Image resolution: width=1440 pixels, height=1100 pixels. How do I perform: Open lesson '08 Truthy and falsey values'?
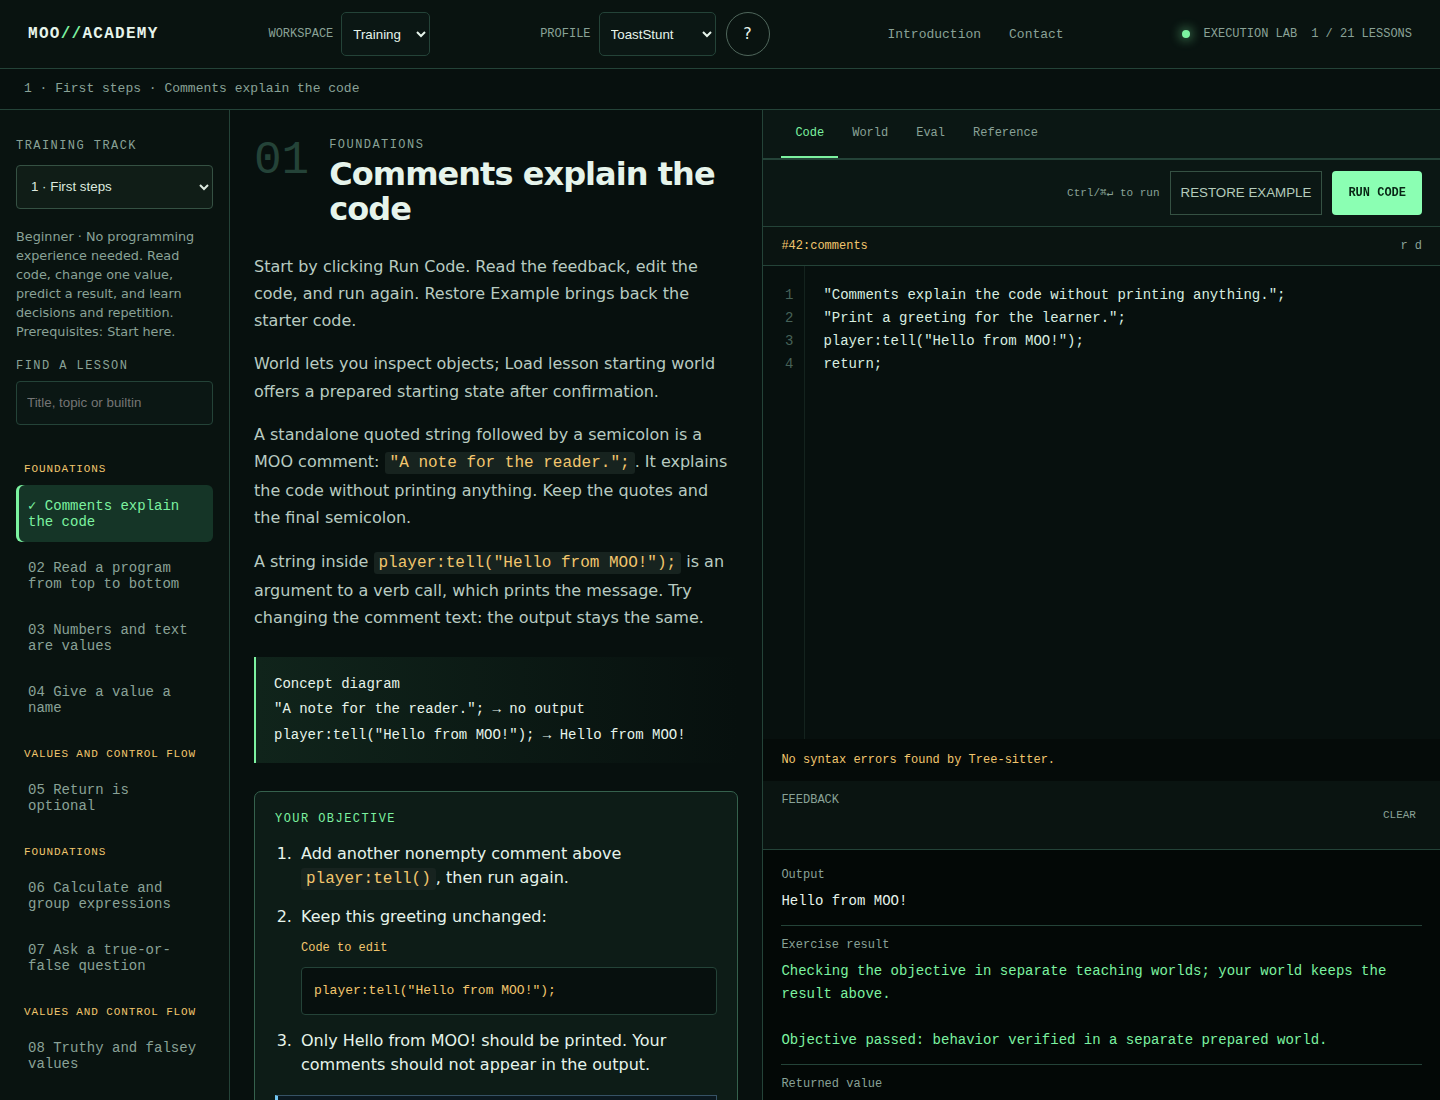point(114,1056)
